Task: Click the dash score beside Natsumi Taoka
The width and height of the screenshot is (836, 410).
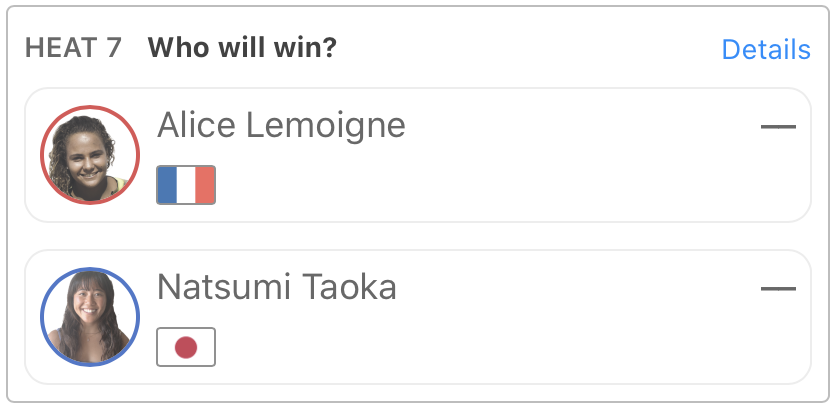Action: pos(777,289)
